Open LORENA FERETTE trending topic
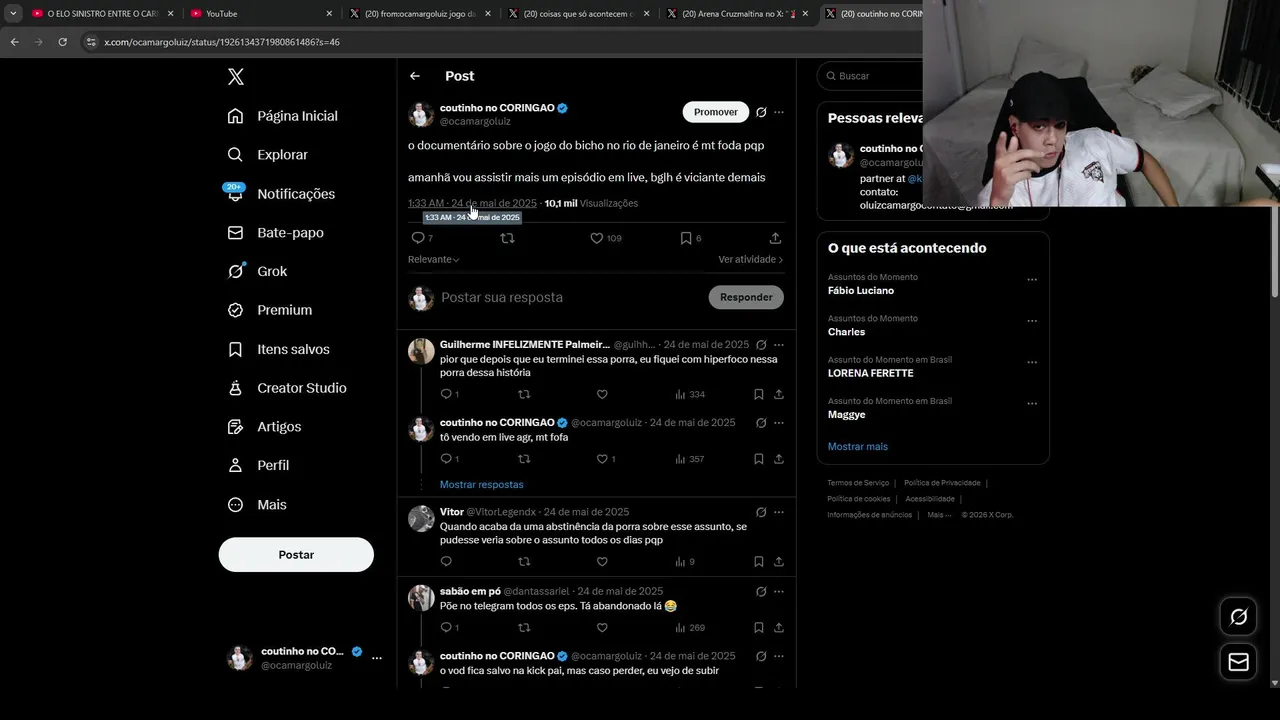This screenshot has height=720, width=1280. click(870, 373)
